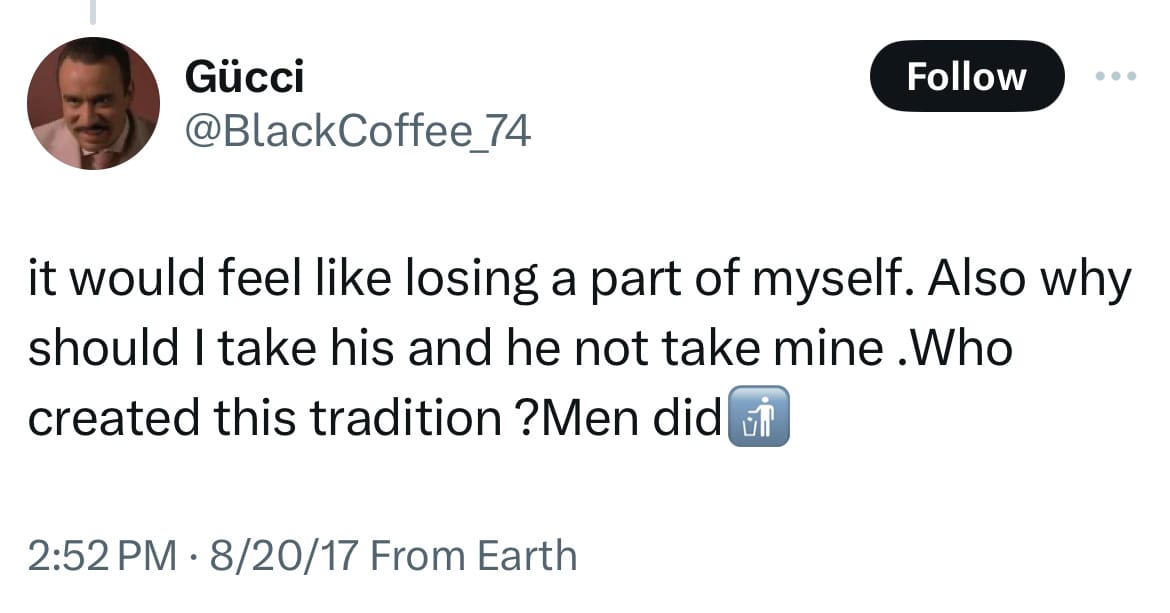Click the thread connector line above avatar
1170x613 pixels.
(93, 12)
